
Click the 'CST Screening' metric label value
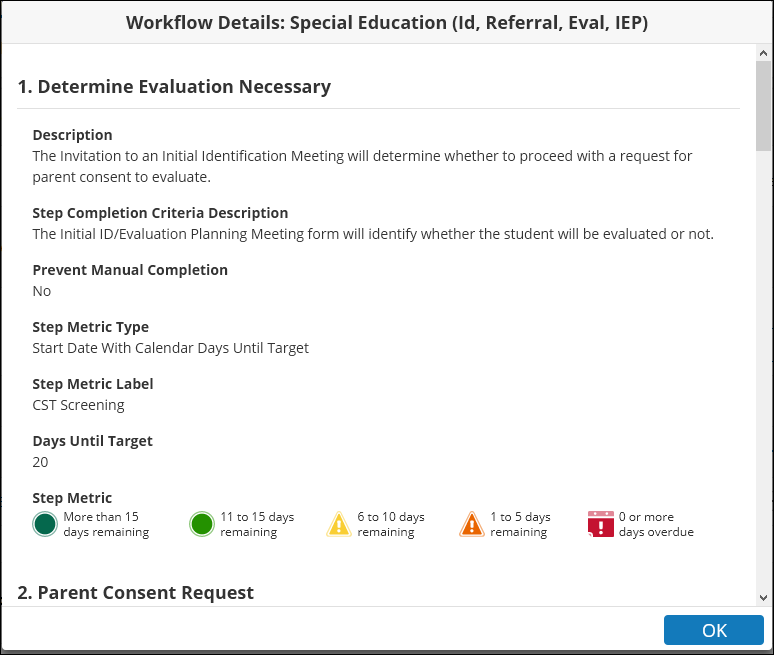[78, 405]
